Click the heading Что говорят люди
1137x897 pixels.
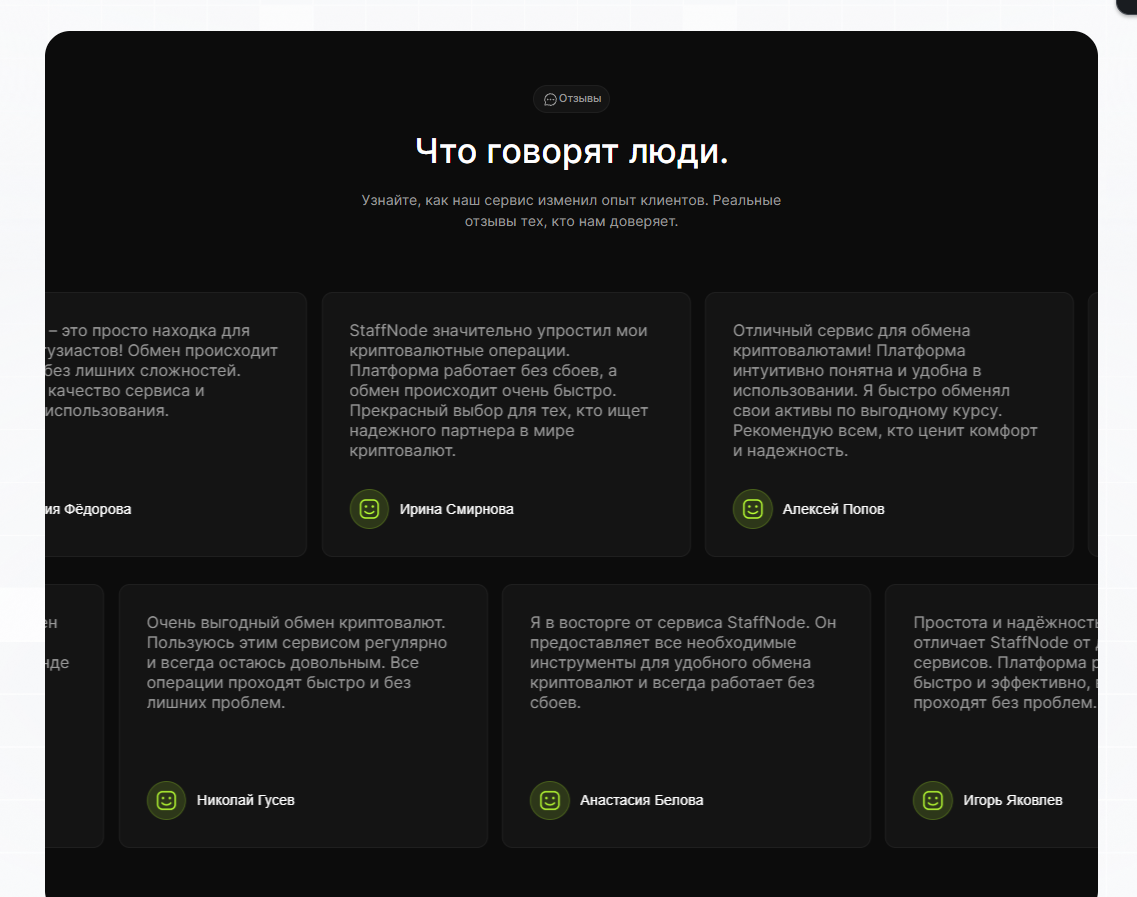coord(571,151)
